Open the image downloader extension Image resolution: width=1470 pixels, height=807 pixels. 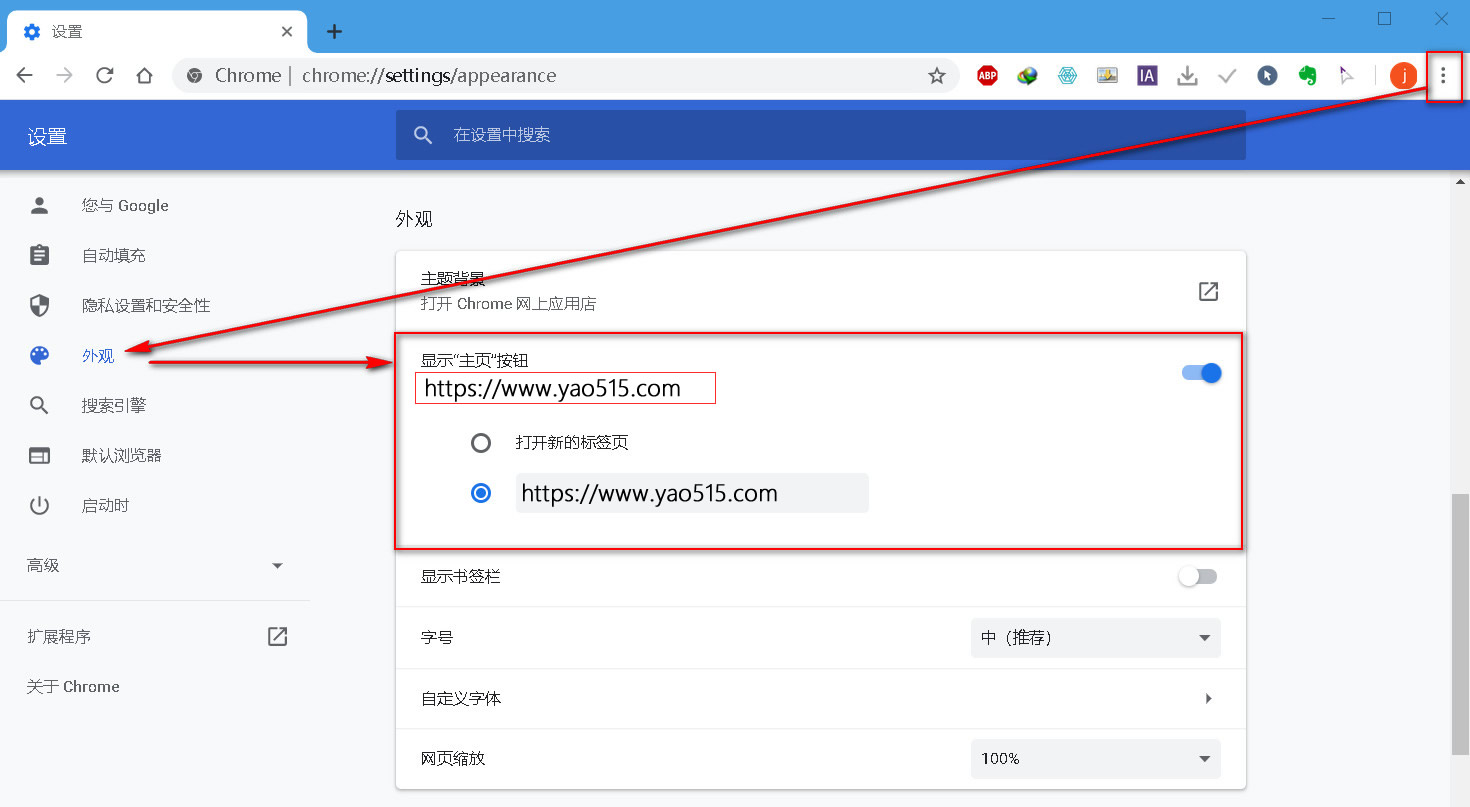pos(1107,75)
